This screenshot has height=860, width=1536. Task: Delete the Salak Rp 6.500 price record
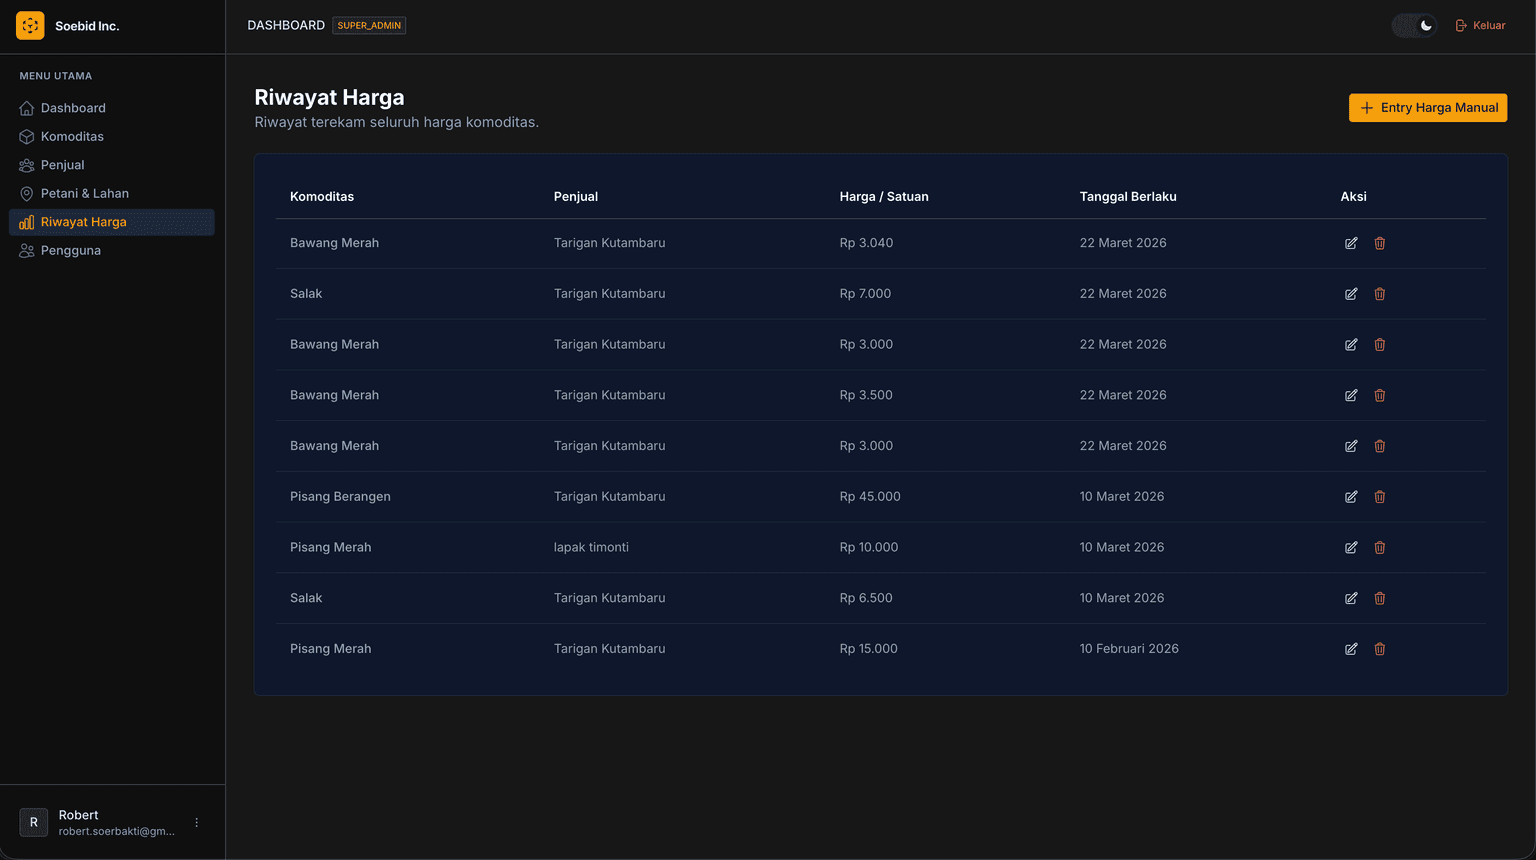pos(1380,598)
